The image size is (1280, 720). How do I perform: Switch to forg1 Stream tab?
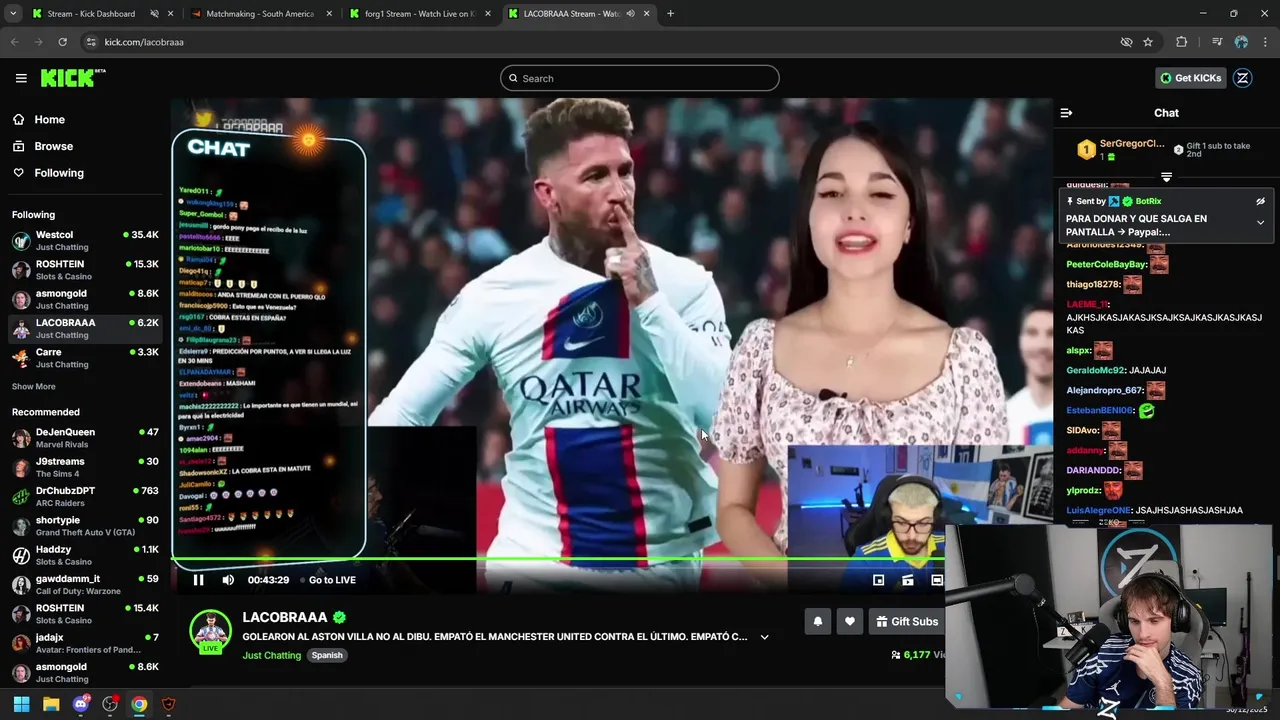(419, 14)
